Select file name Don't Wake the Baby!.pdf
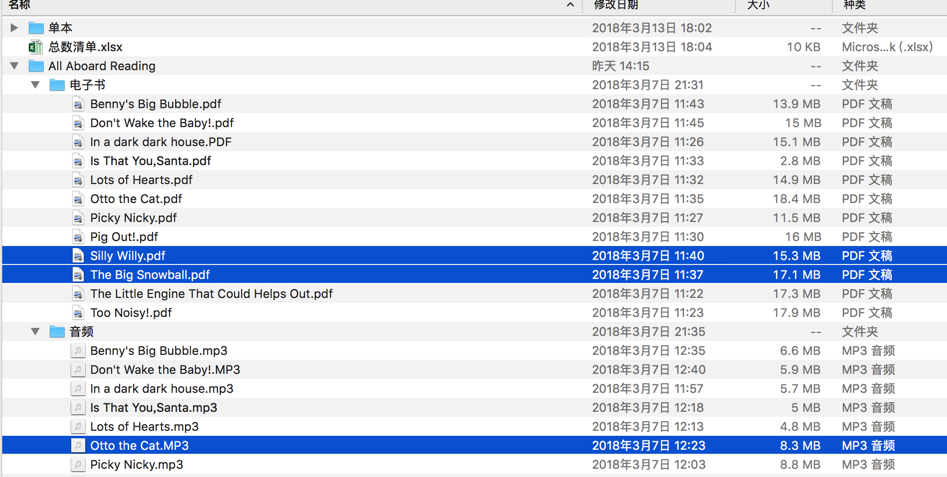Screen dimensions: 947x477 click(x=162, y=123)
